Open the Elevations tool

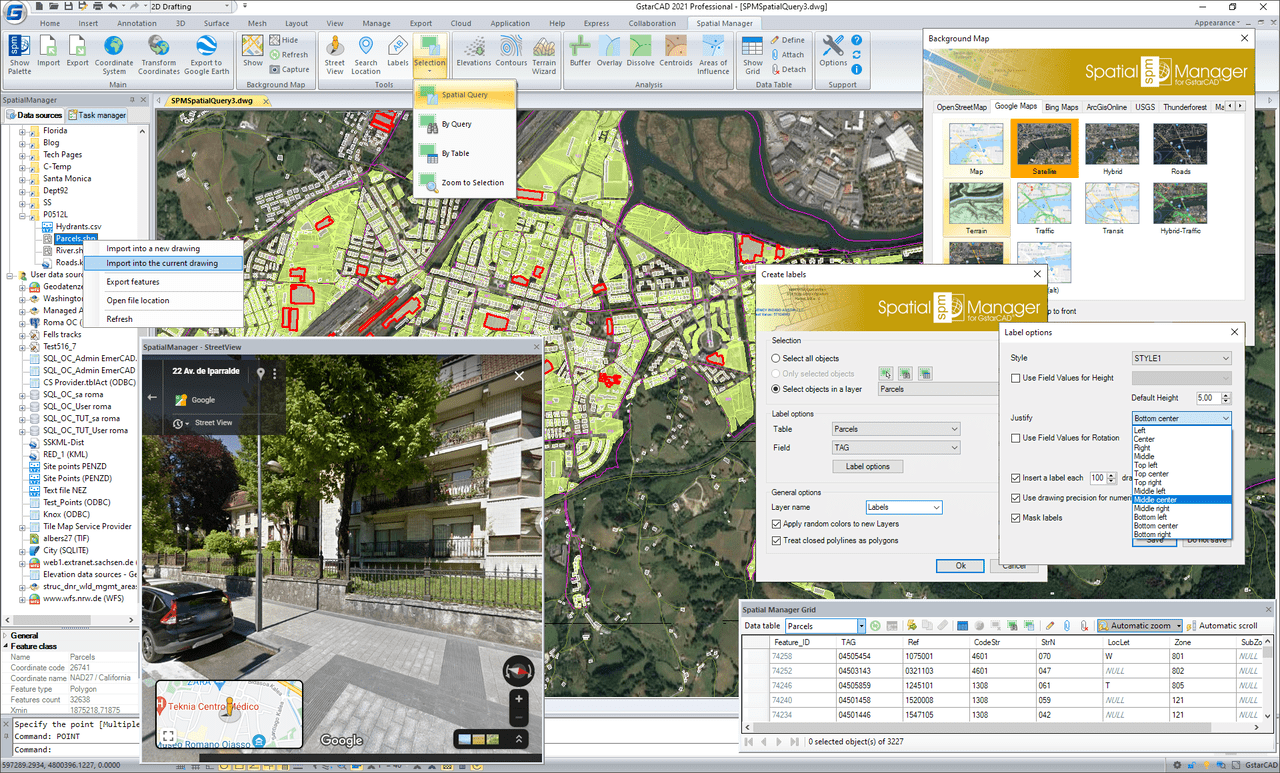pos(474,51)
